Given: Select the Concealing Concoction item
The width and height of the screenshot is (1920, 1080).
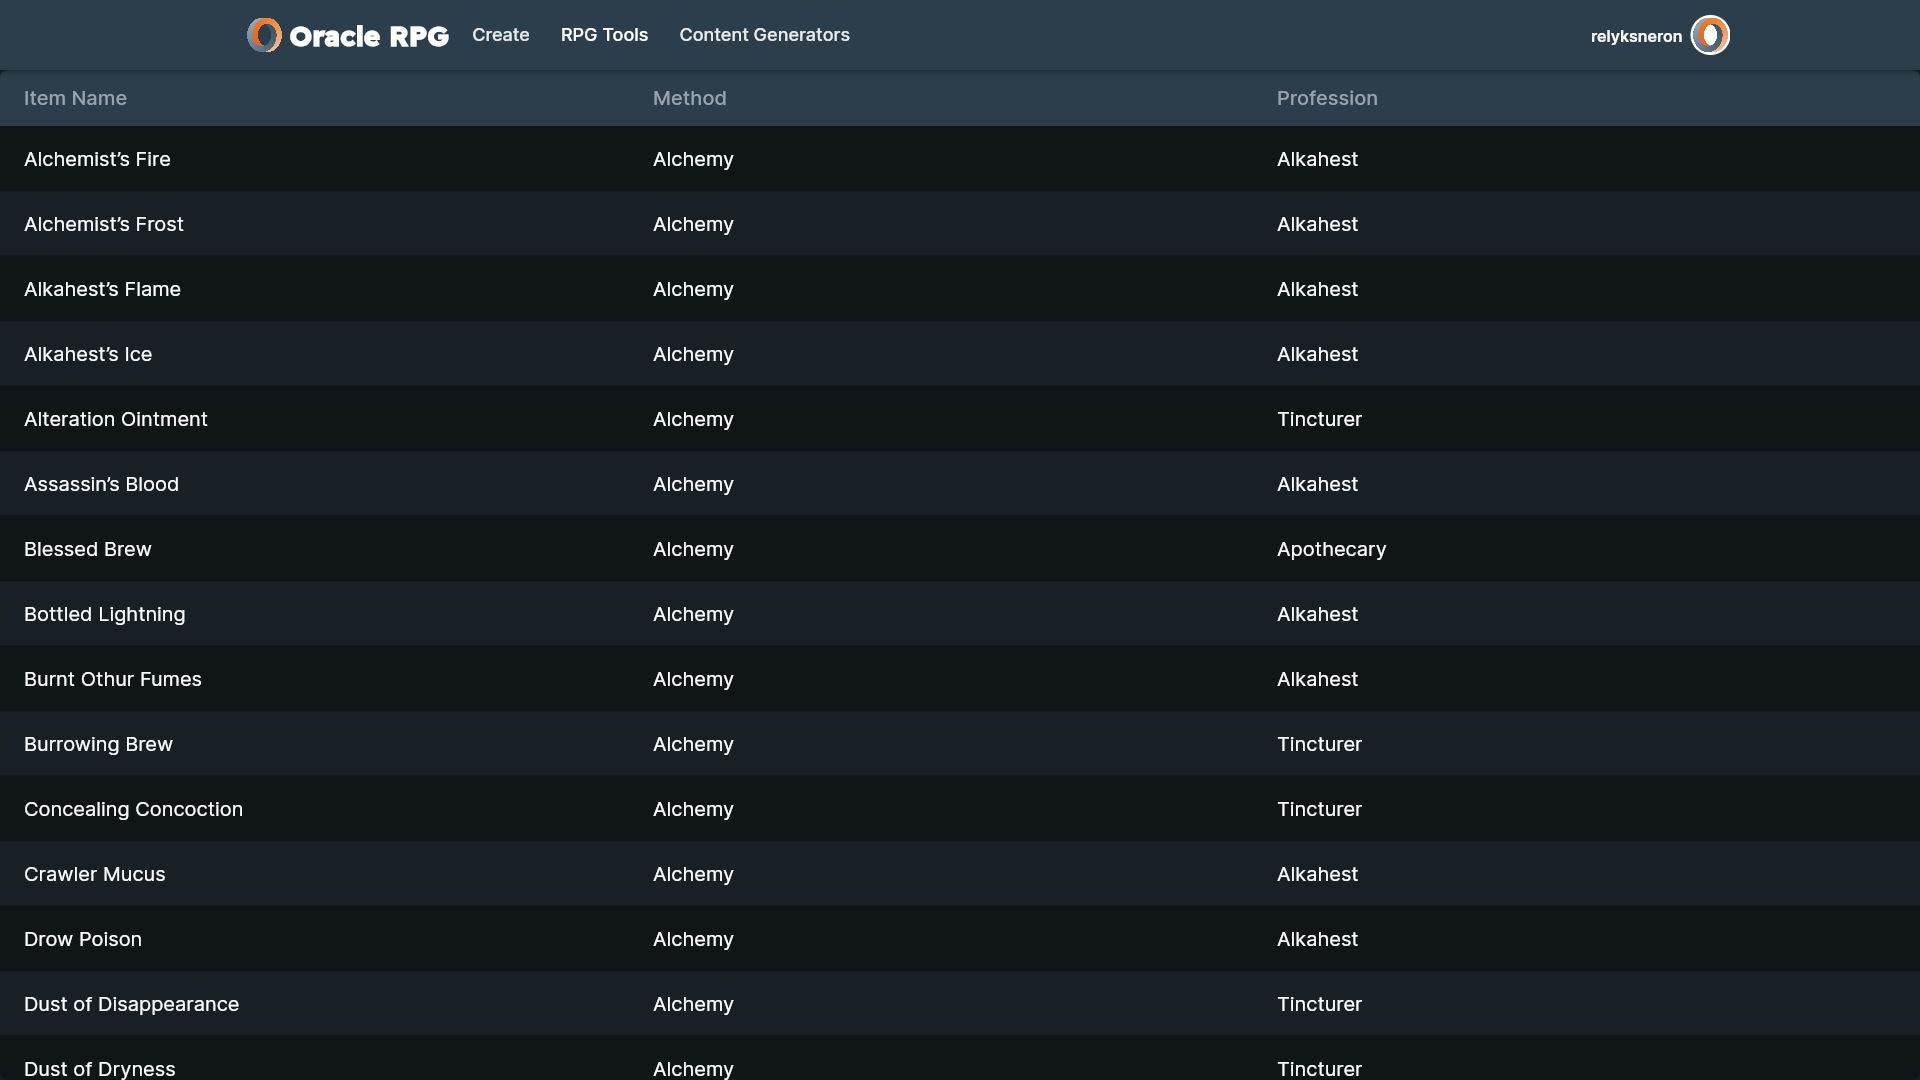Looking at the screenshot, I should click(133, 809).
